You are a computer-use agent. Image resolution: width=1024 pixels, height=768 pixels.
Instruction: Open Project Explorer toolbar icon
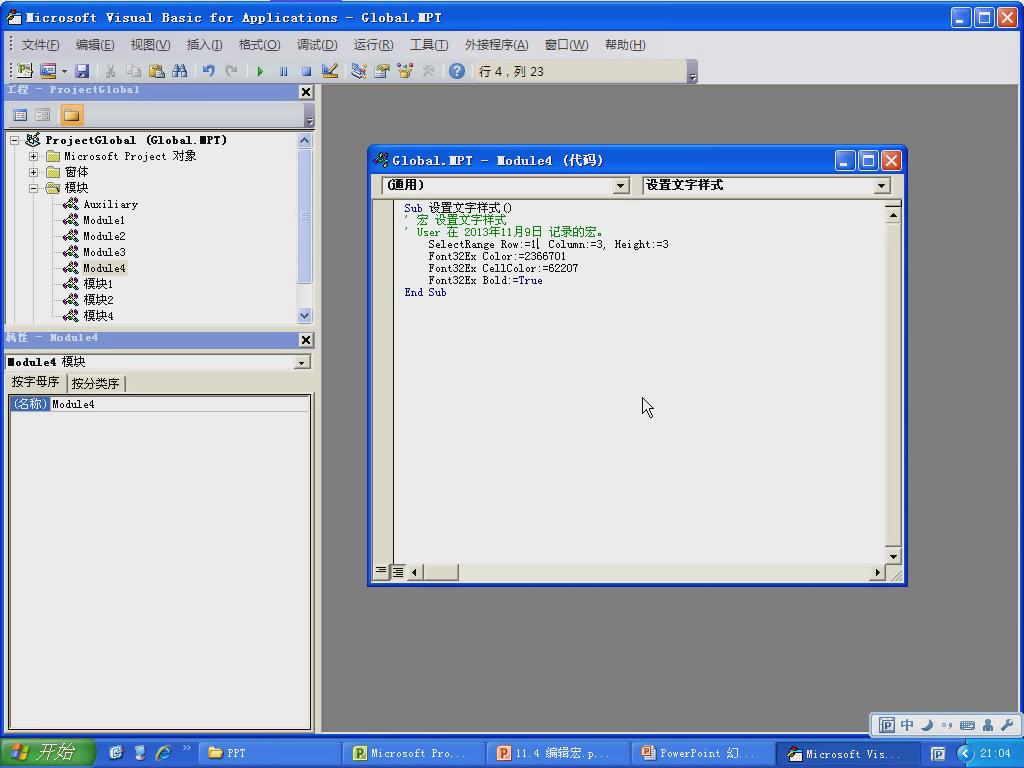click(358, 71)
